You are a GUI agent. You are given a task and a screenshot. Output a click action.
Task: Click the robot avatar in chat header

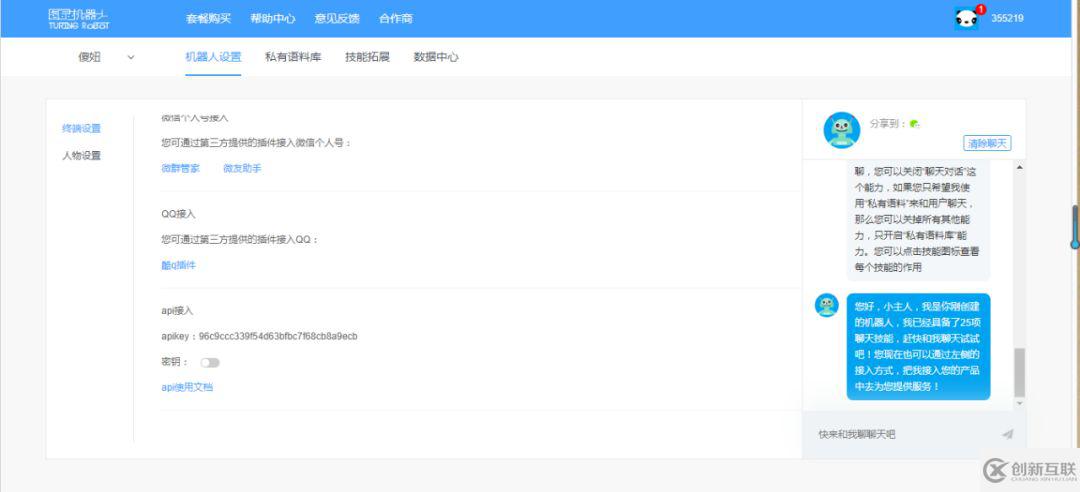tap(841, 130)
